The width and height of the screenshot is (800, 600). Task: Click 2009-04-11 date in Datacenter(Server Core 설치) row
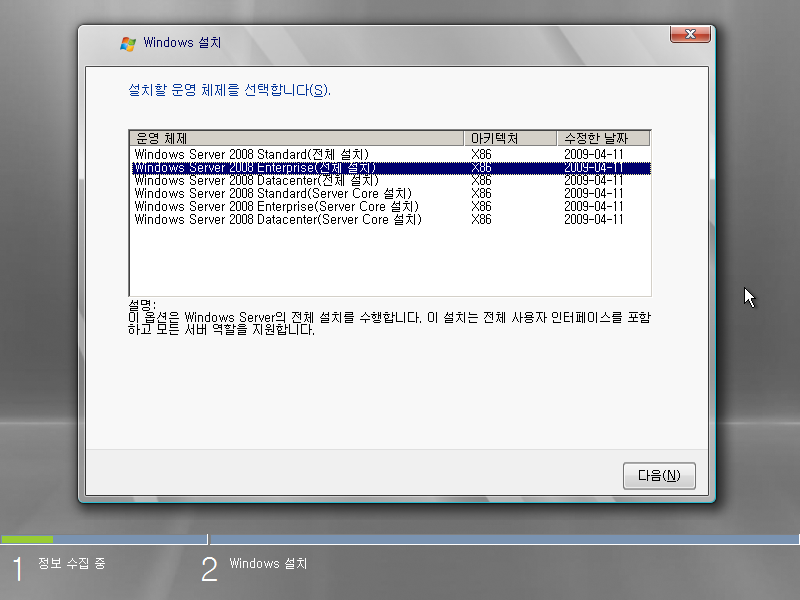click(x=594, y=220)
